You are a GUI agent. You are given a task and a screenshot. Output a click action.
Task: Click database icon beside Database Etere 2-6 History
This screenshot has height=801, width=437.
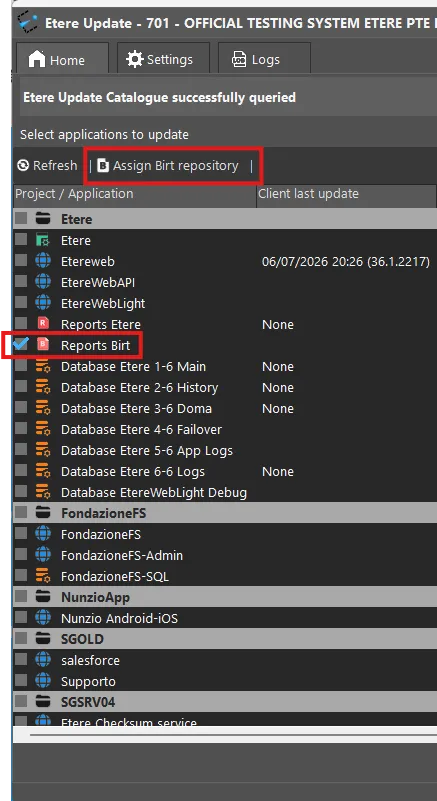[x=43, y=387]
